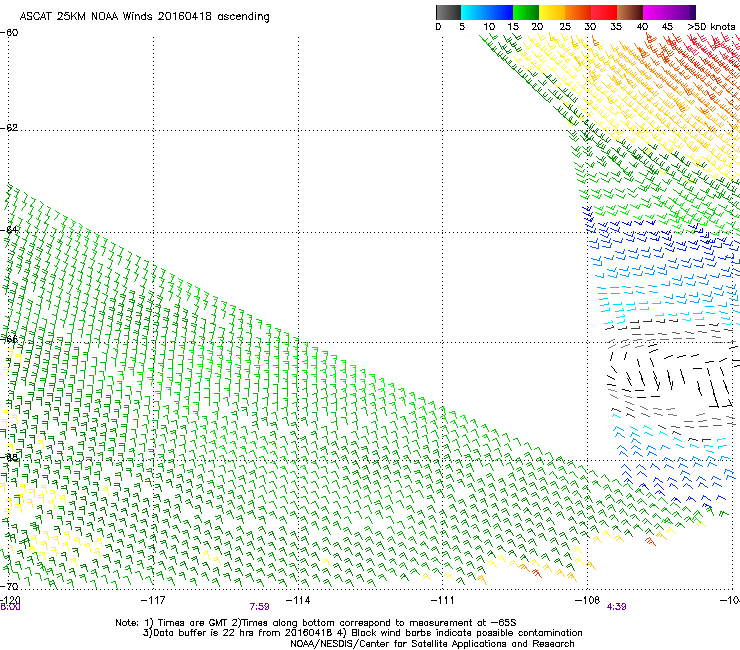Click the NOAA/NESDIS credit line
The width and height of the screenshot is (740, 650).
pos(432,644)
